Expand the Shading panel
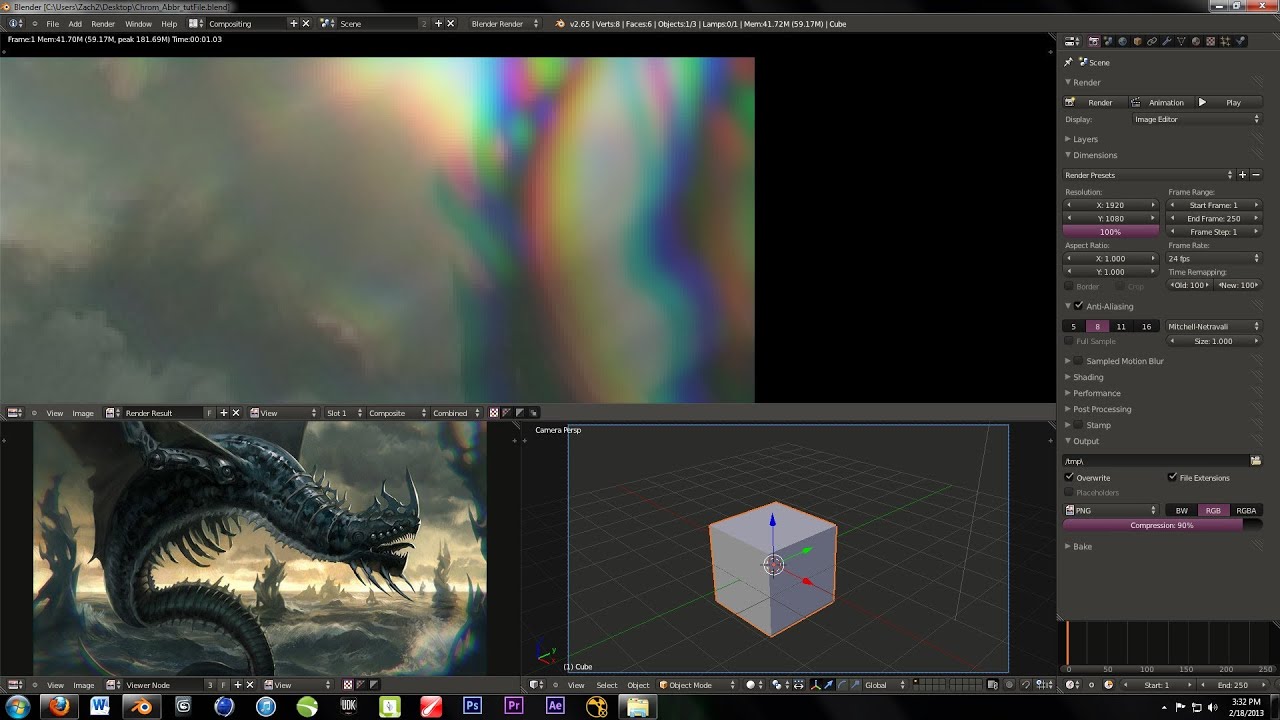 pos(1088,377)
